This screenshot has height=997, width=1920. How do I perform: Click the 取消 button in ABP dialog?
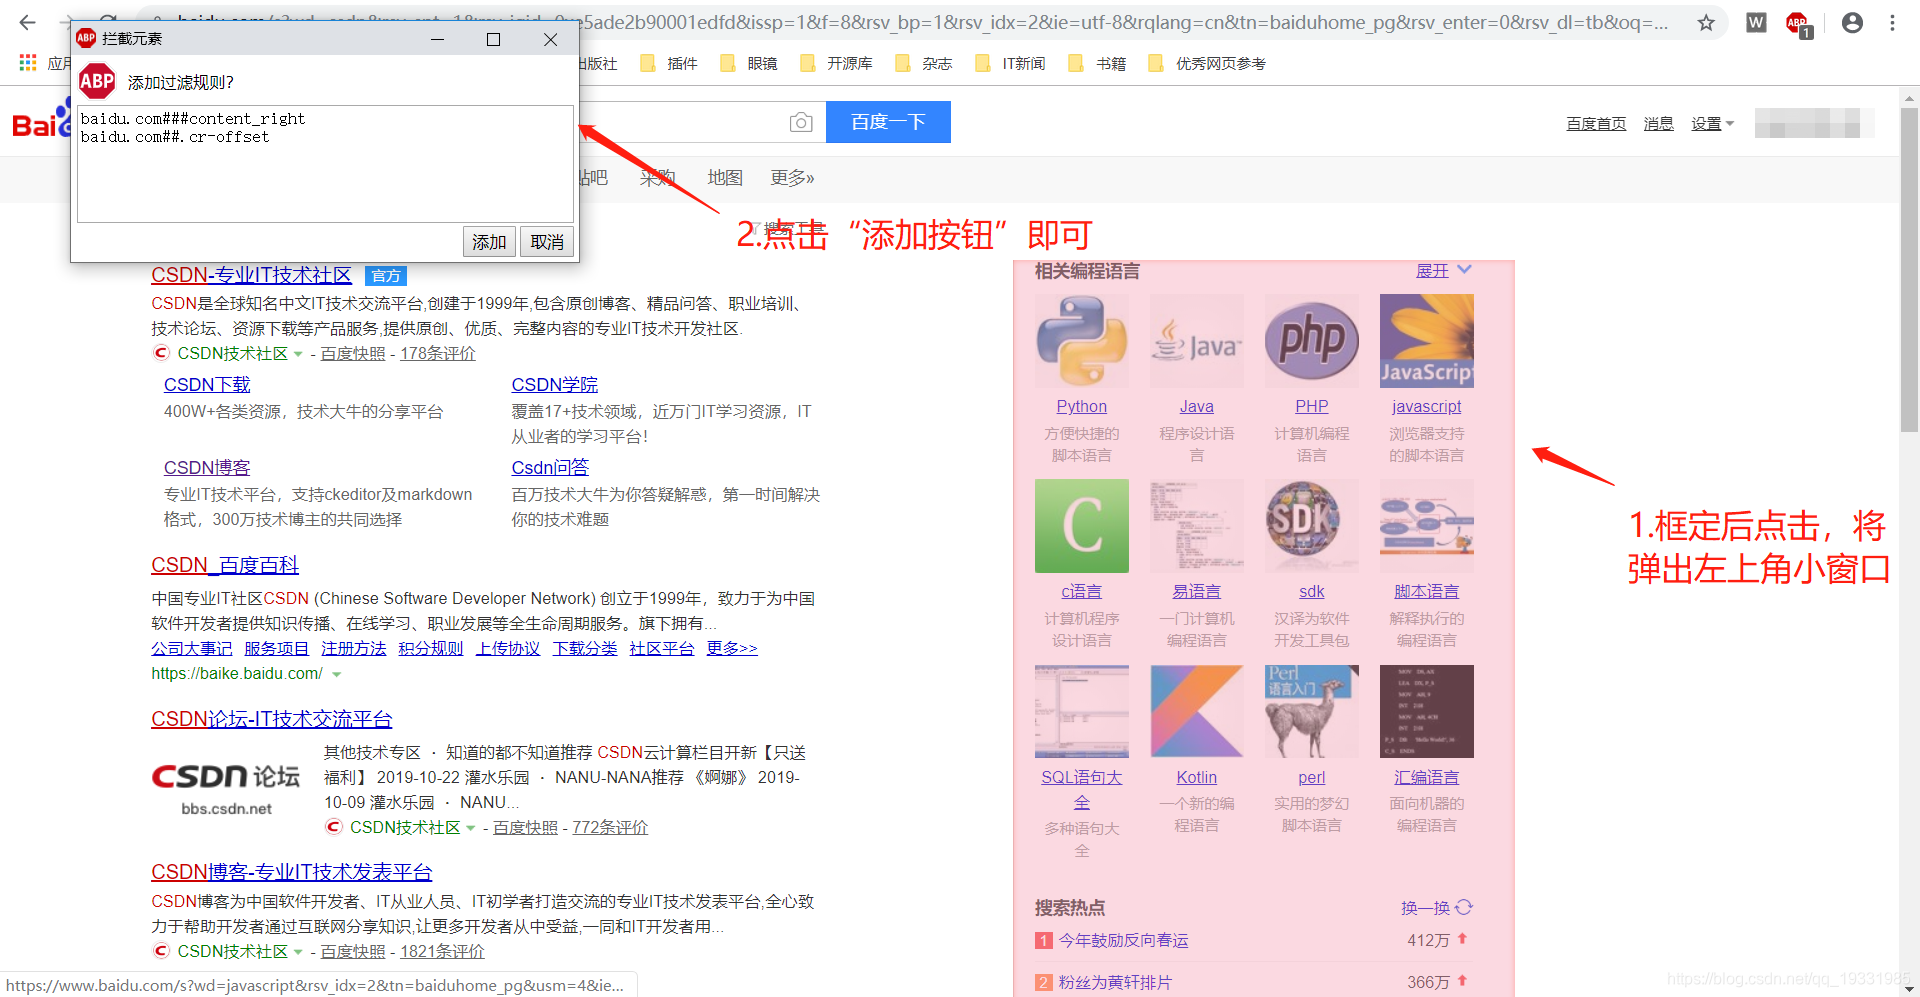click(547, 242)
